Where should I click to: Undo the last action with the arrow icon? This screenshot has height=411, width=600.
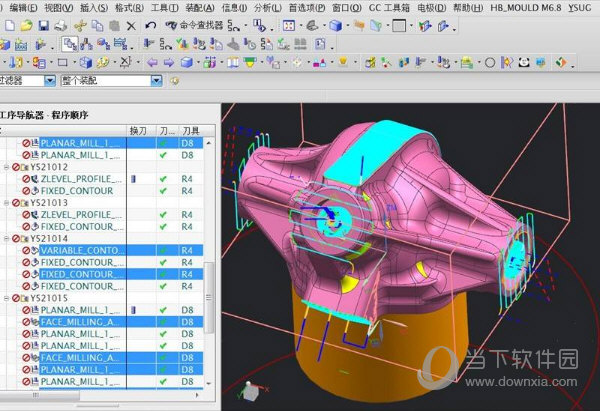[x=151, y=26]
